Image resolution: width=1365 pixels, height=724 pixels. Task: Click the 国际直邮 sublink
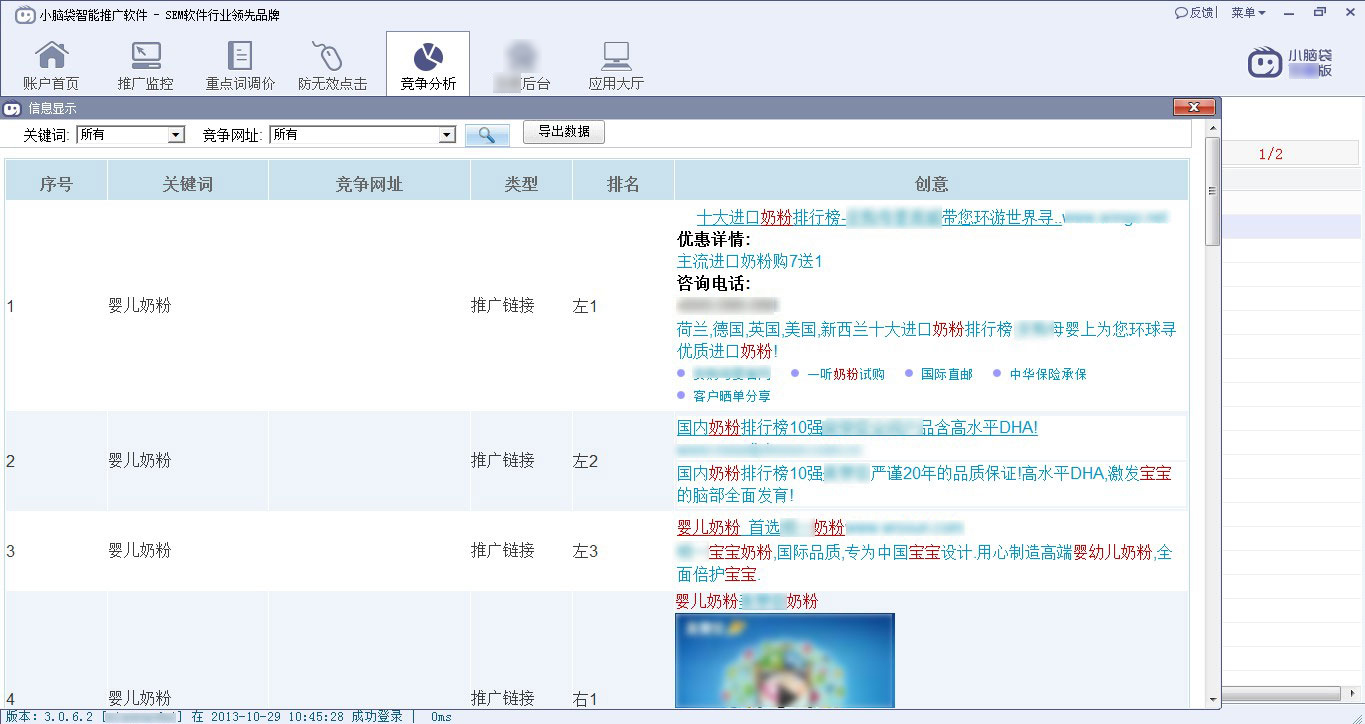point(946,374)
